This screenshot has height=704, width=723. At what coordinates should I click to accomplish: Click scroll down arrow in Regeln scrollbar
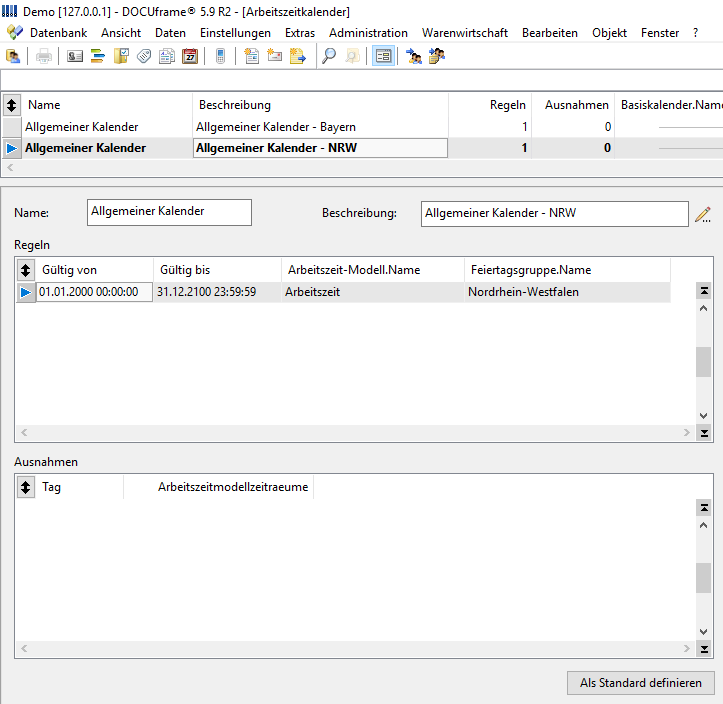point(704,415)
